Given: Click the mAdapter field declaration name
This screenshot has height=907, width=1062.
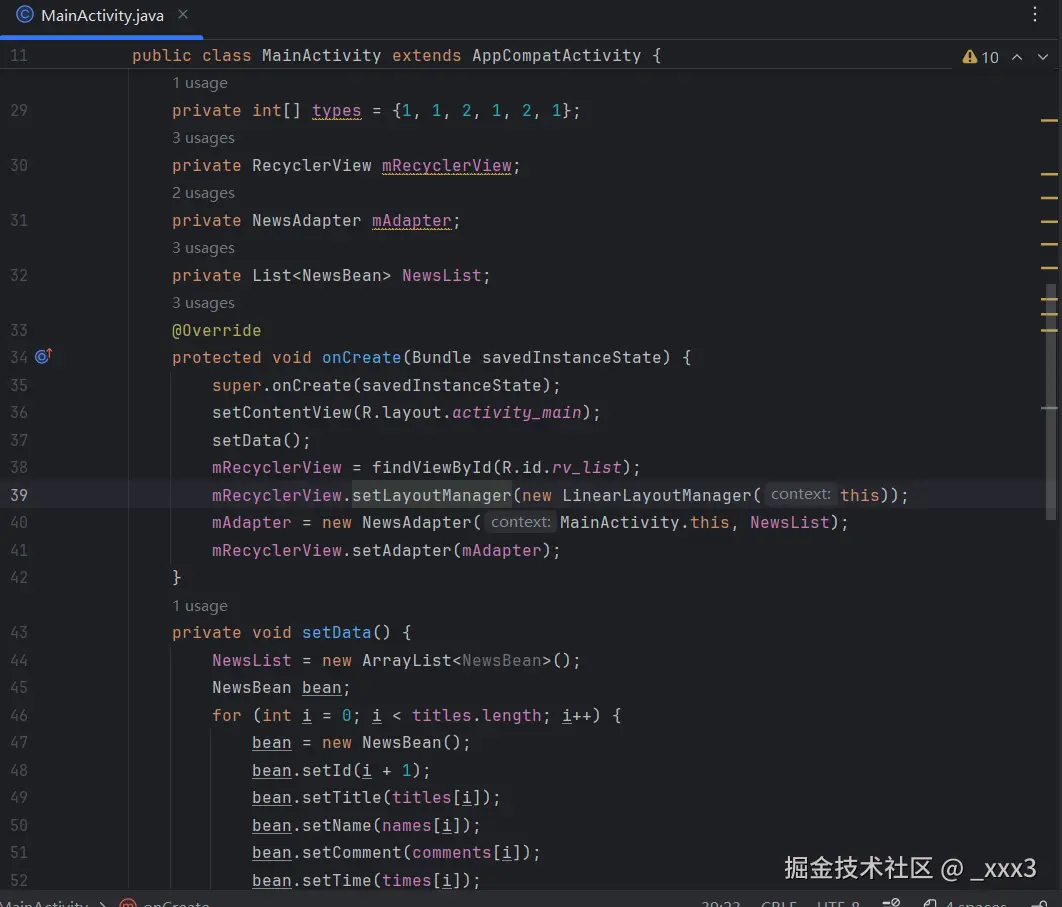Looking at the screenshot, I should pos(412,220).
